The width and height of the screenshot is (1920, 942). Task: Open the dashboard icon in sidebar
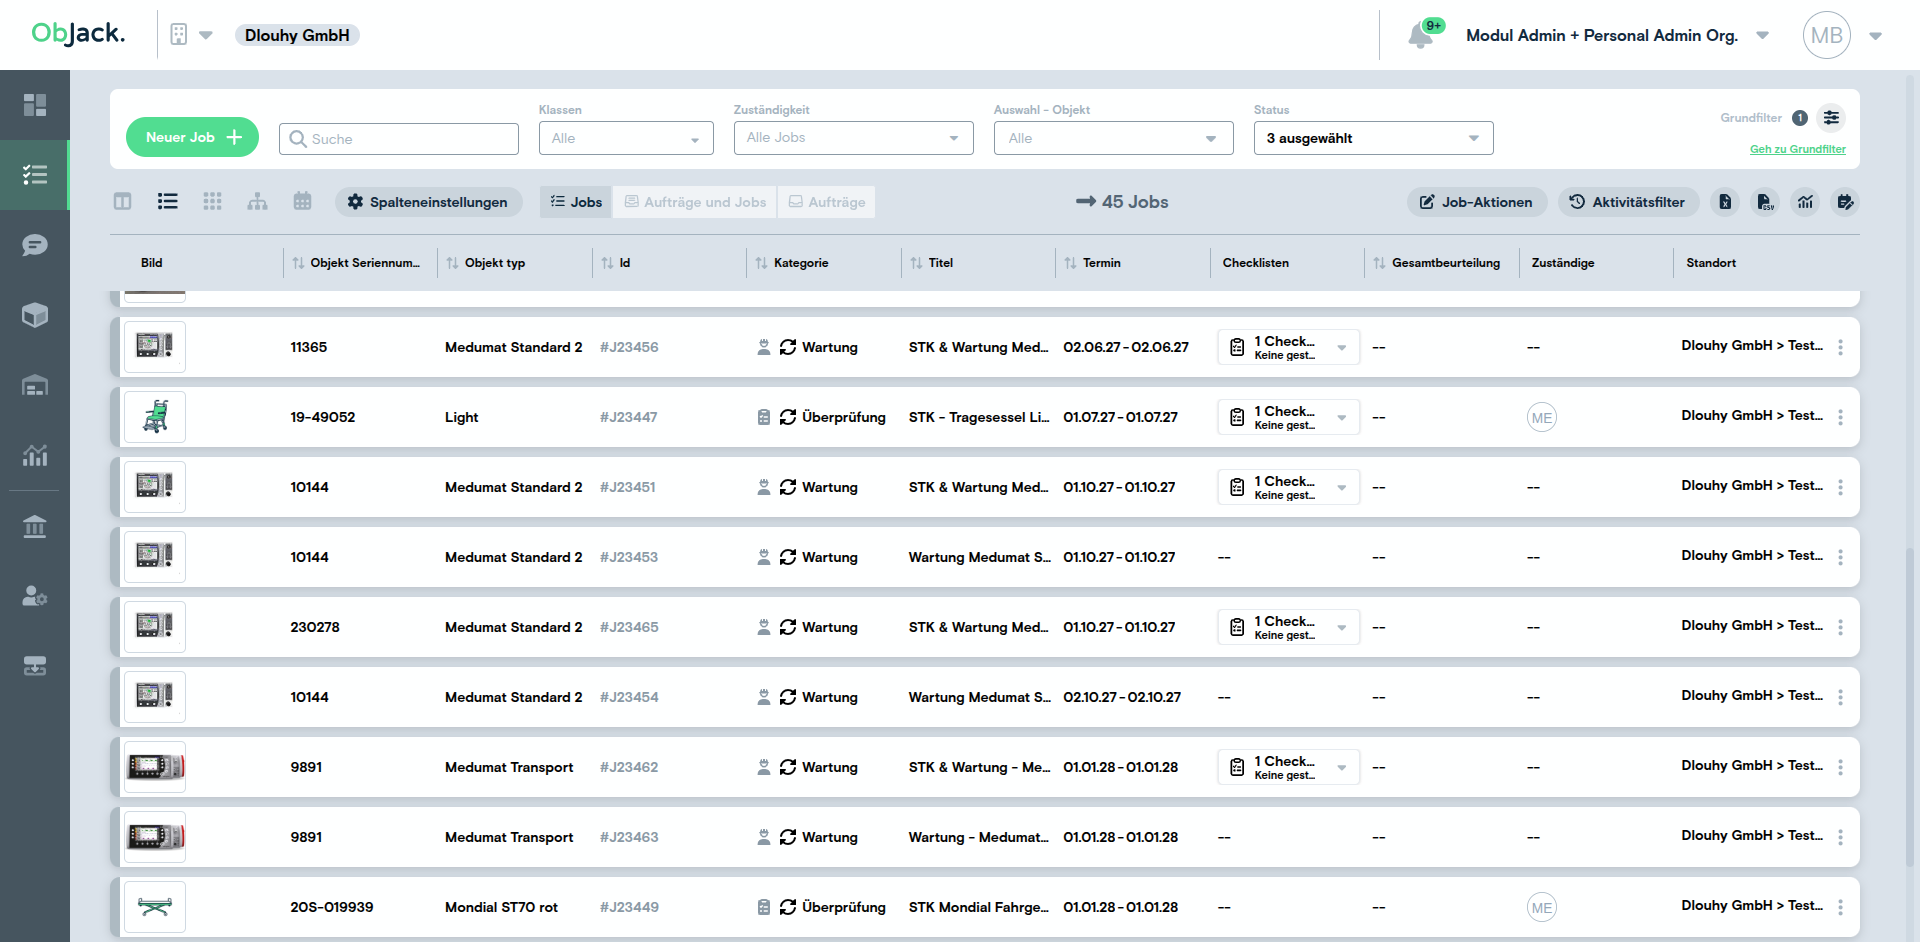click(x=35, y=105)
